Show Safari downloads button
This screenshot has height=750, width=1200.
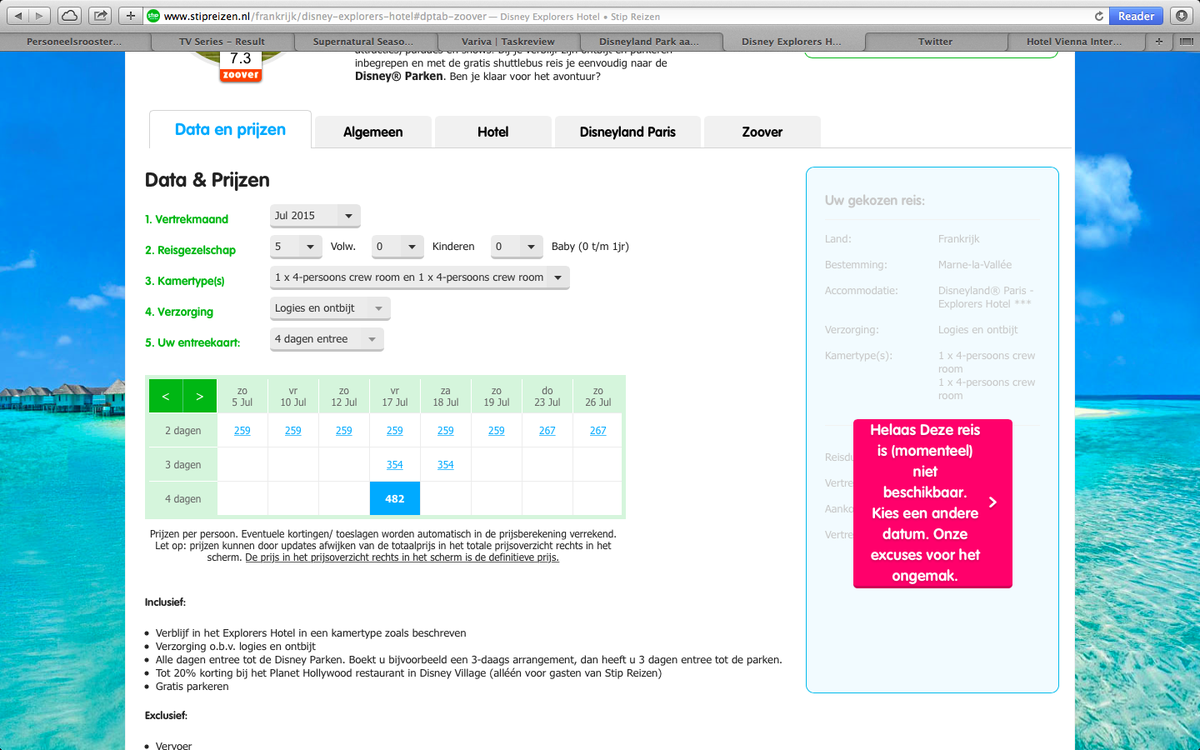click(1180, 16)
